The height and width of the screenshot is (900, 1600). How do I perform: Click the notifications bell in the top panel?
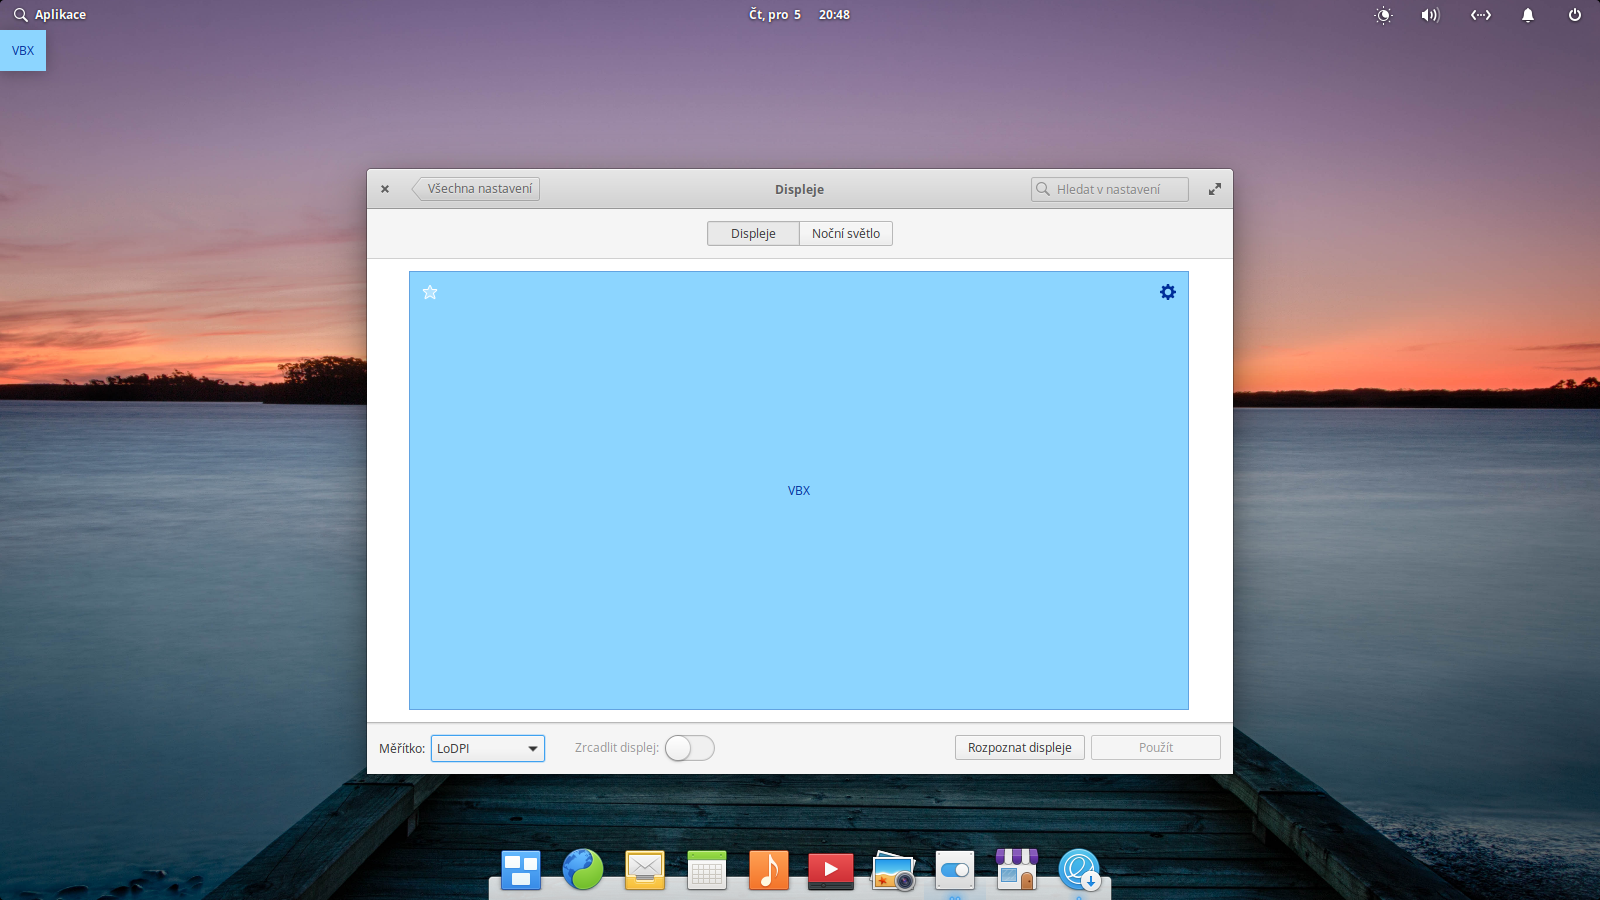click(x=1528, y=15)
